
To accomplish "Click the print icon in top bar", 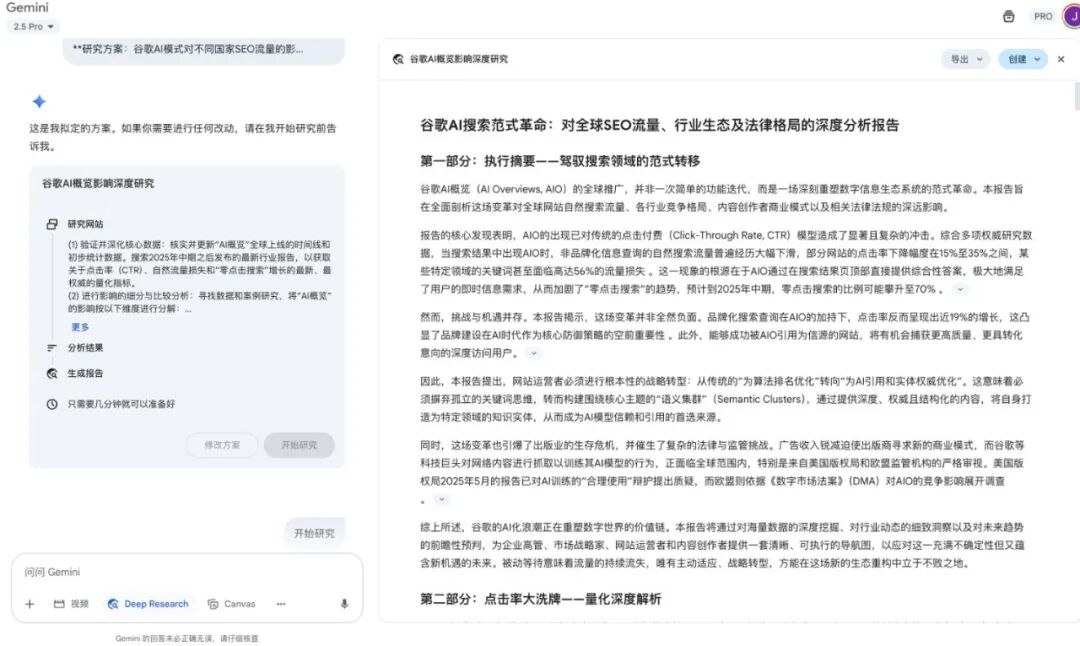I will [1008, 17].
